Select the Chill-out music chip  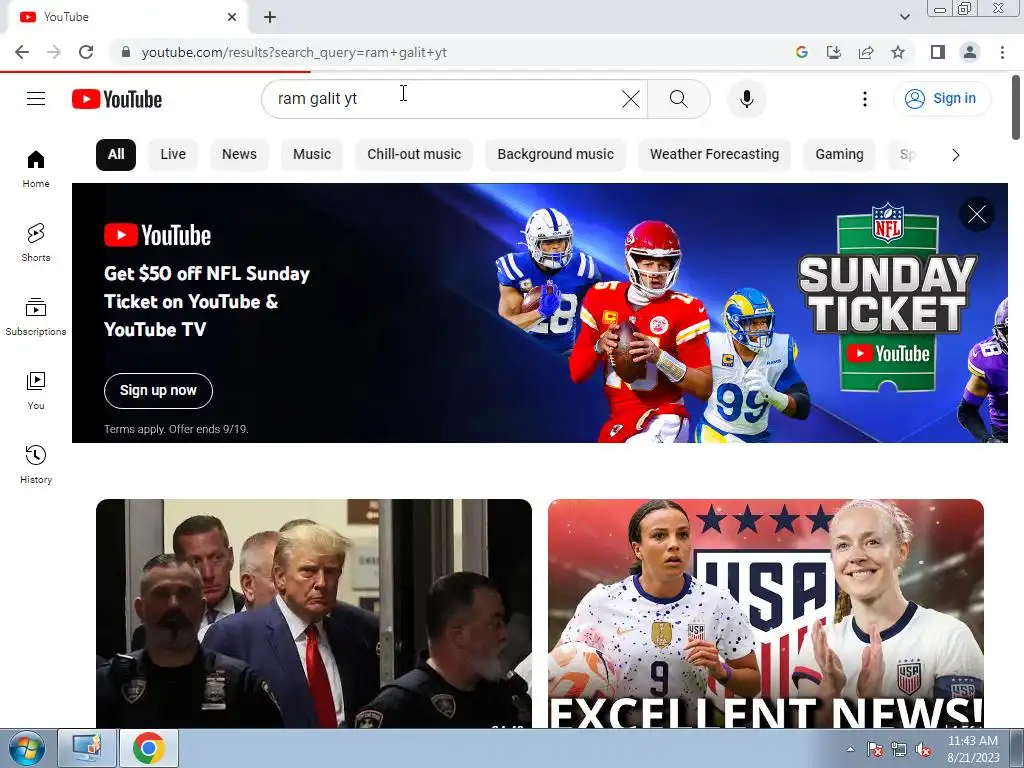(x=414, y=155)
